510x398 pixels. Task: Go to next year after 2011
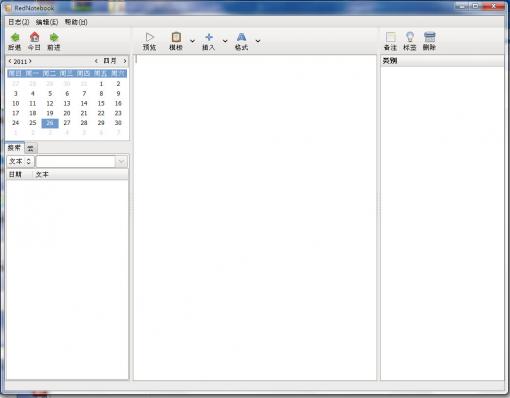30,61
